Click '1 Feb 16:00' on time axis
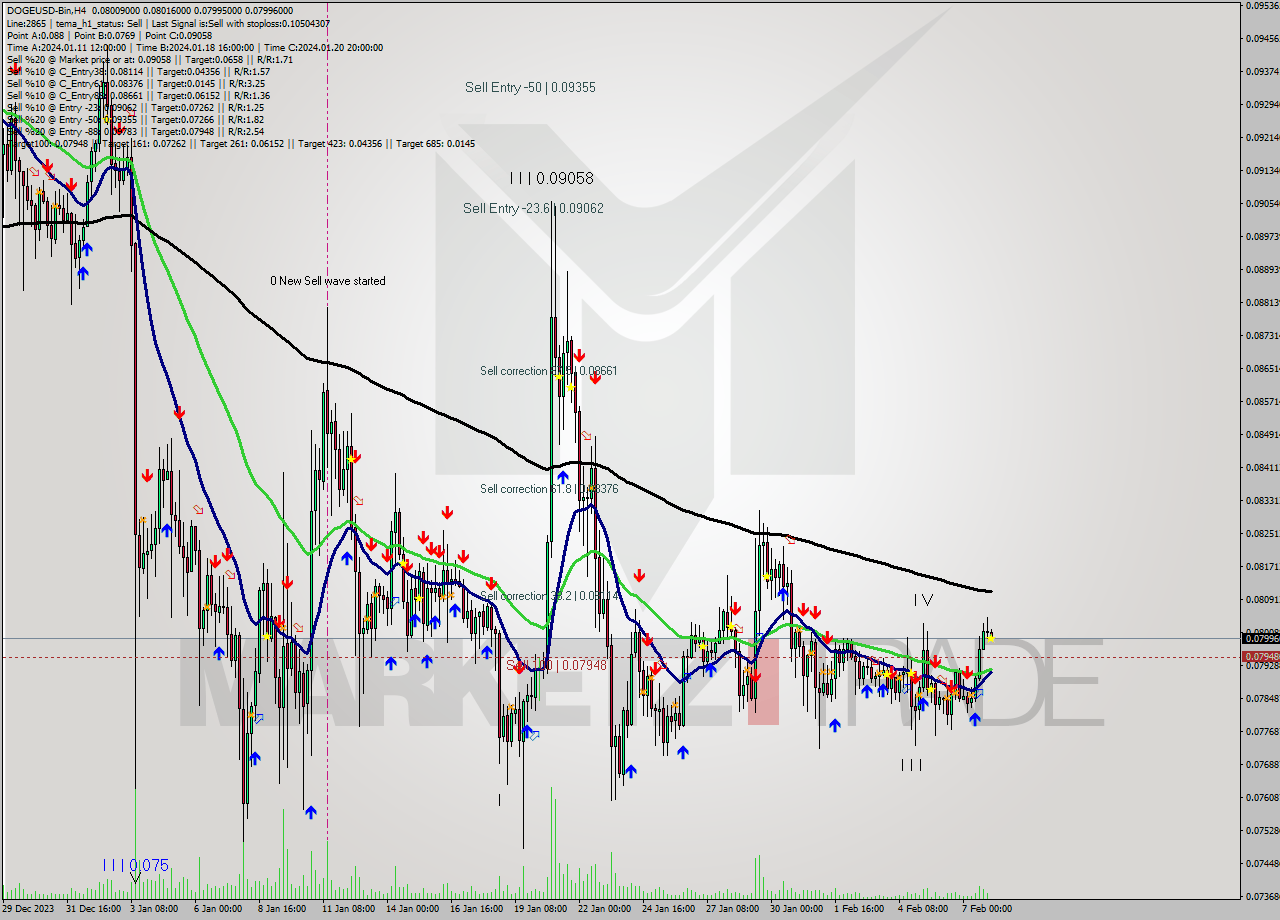Image resolution: width=1280 pixels, height=920 pixels. [860, 909]
